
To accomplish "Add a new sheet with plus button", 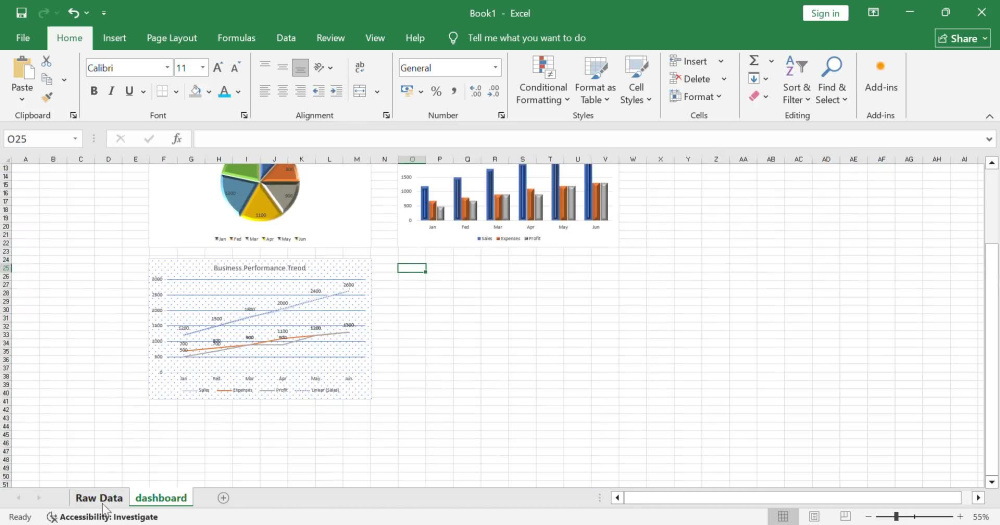I will (223, 498).
